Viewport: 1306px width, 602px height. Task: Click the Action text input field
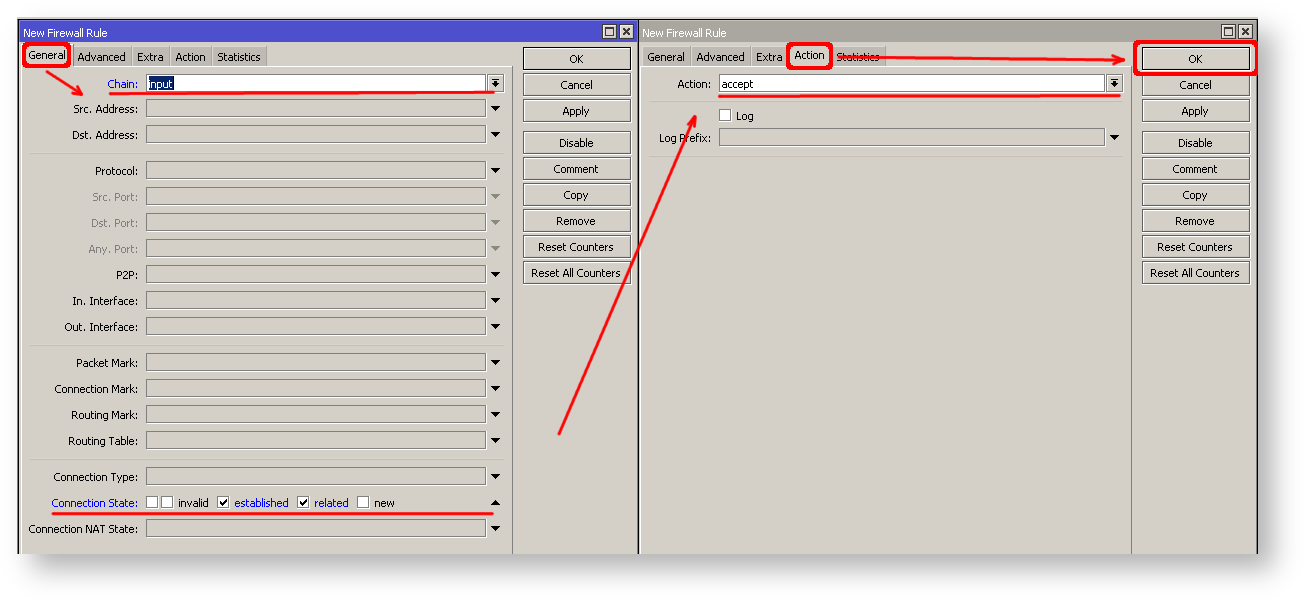pyautogui.click(x=910, y=84)
